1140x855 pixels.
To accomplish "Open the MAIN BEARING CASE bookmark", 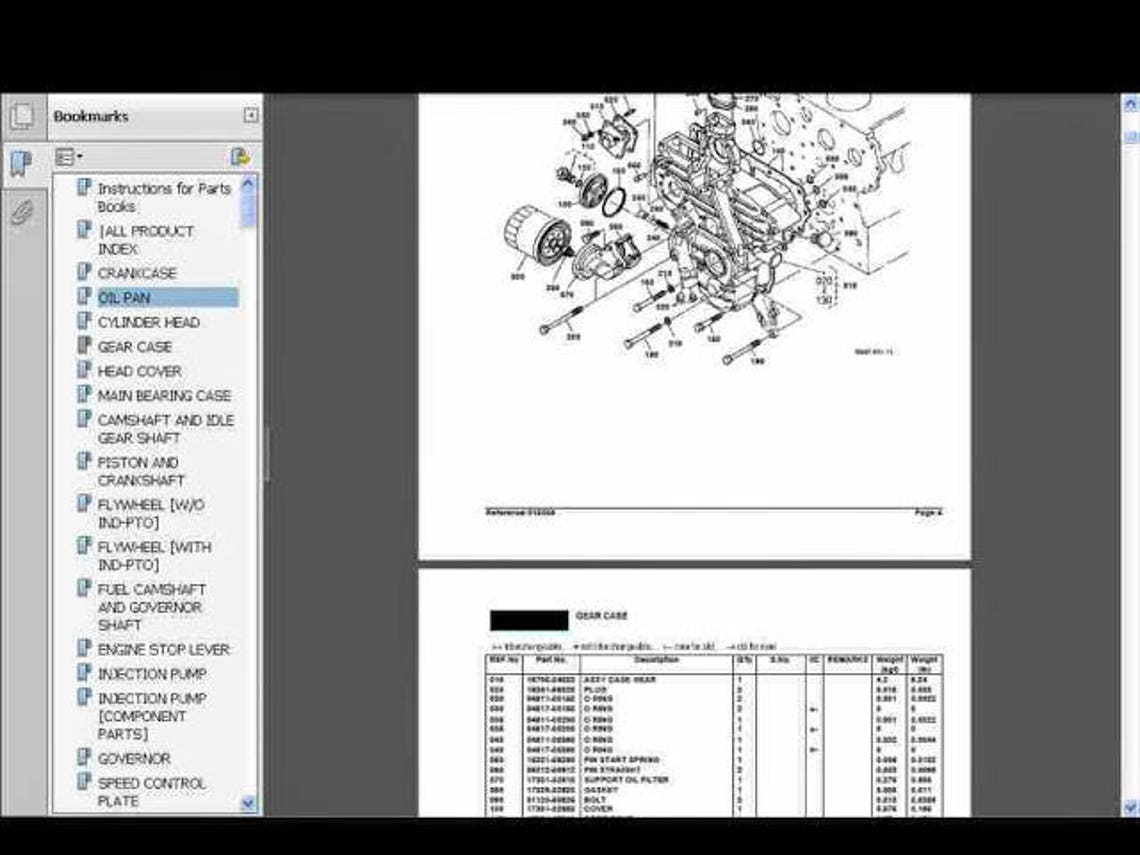I will [164, 396].
